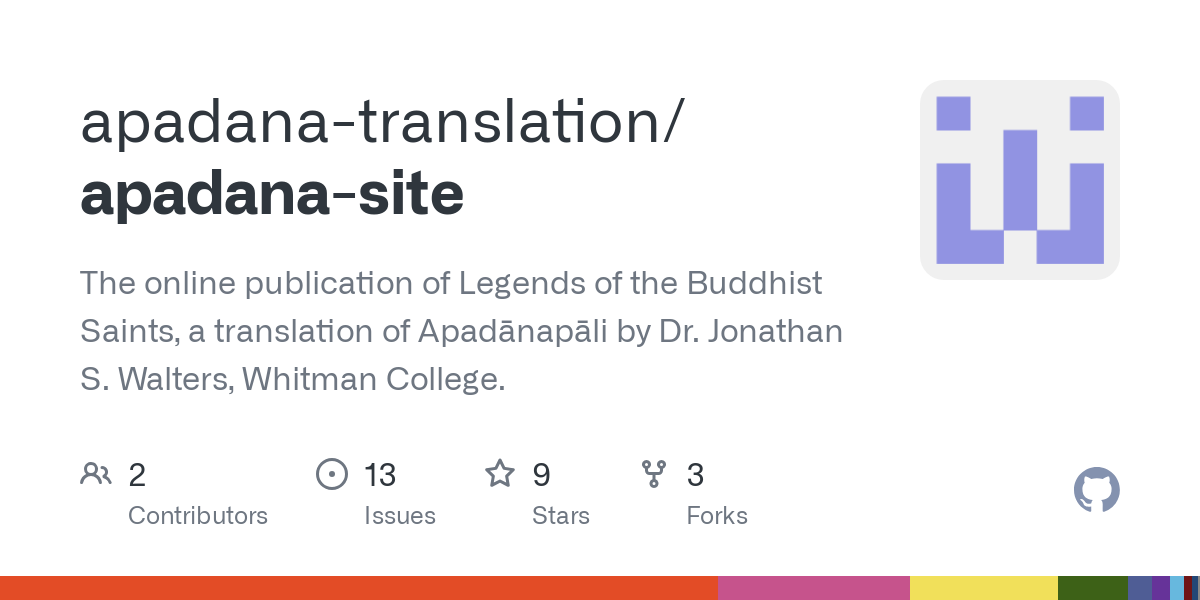Click the Forks label

(717, 516)
